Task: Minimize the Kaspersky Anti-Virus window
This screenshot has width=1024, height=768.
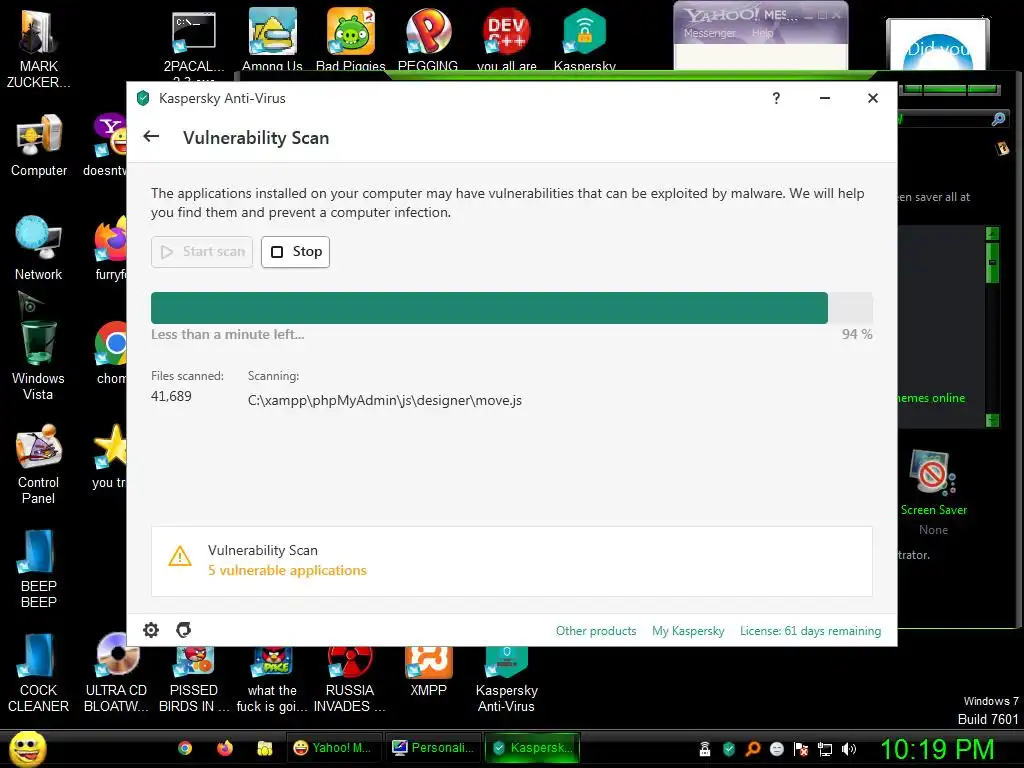Action: tap(825, 98)
